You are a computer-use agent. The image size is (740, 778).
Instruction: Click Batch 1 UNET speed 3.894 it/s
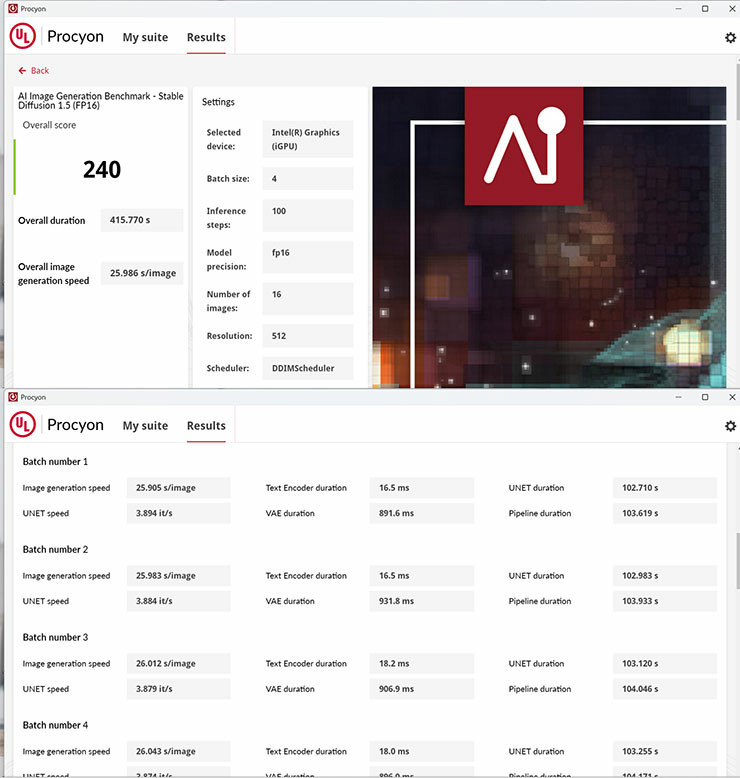tap(179, 513)
